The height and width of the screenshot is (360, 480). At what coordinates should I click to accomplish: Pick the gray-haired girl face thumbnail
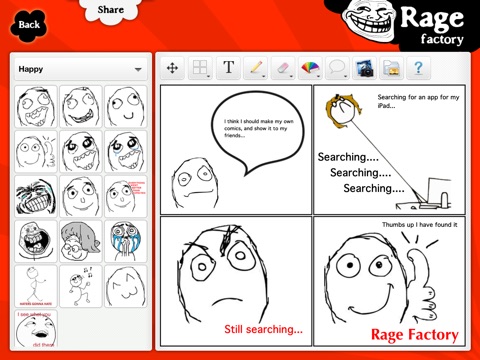[81, 241]
